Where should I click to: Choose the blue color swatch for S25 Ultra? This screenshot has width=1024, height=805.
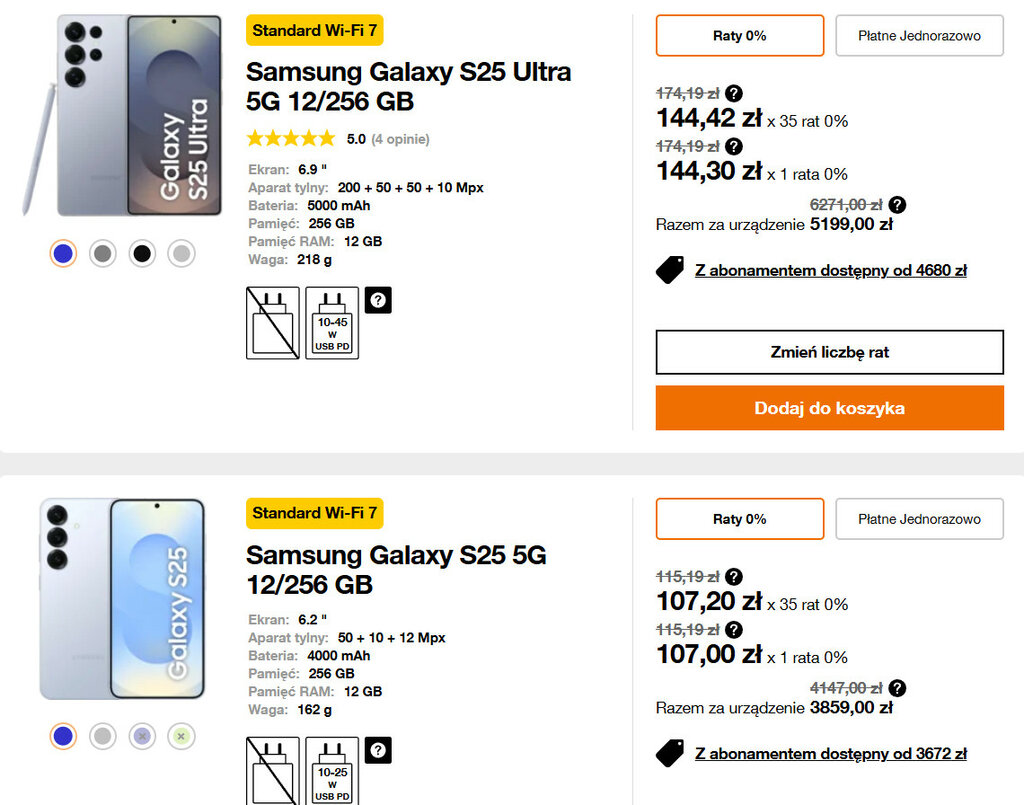click(x=63, y=254)
